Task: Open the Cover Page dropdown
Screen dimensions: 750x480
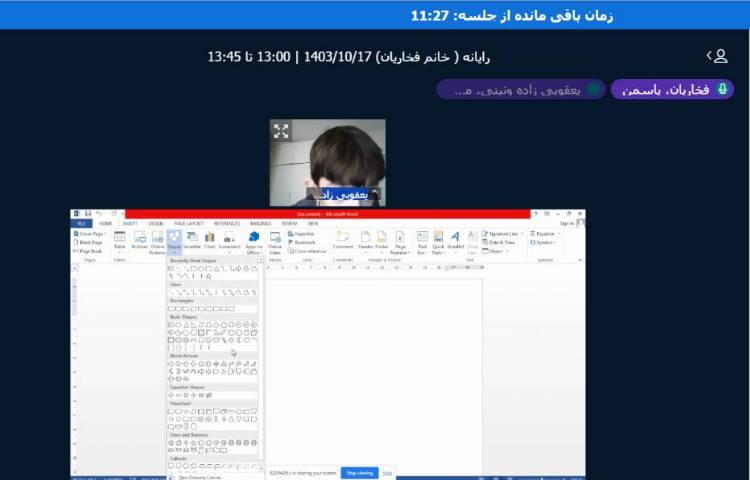Action: [x=90, y=234]
